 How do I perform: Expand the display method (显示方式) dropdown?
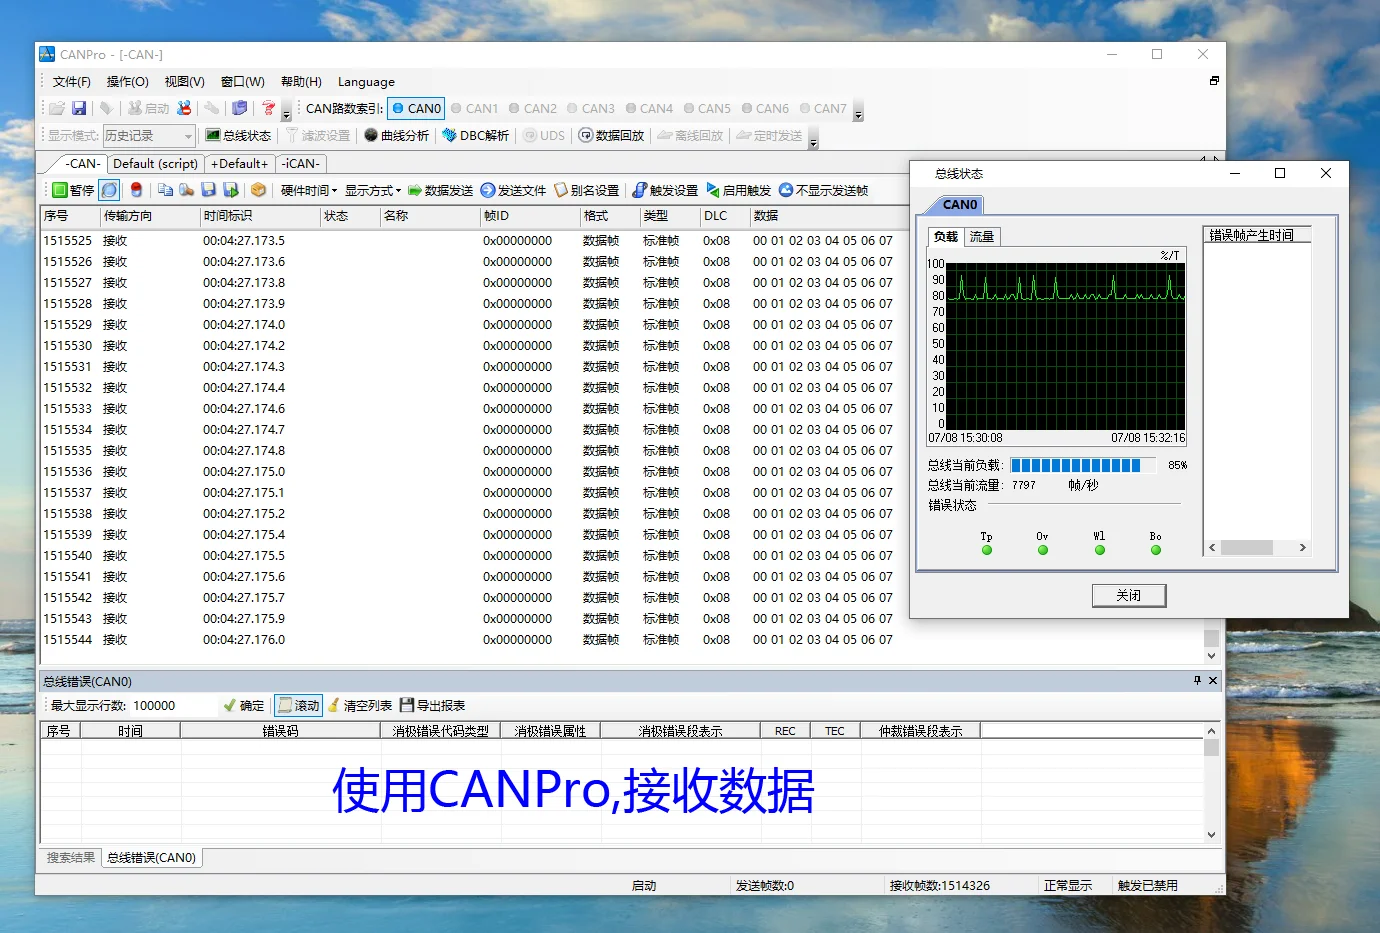[x=373, y=190]
